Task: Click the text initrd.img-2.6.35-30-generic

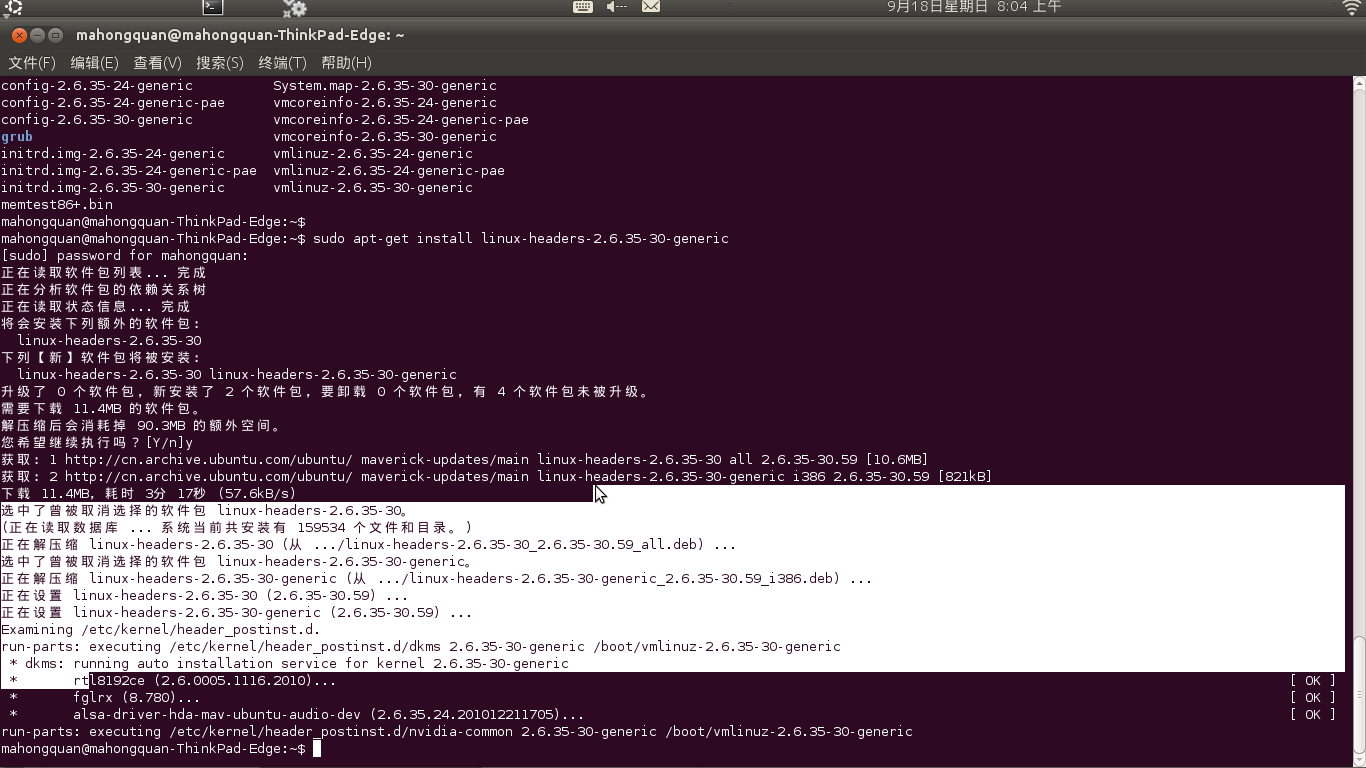Action: click(x=113, y=188)
